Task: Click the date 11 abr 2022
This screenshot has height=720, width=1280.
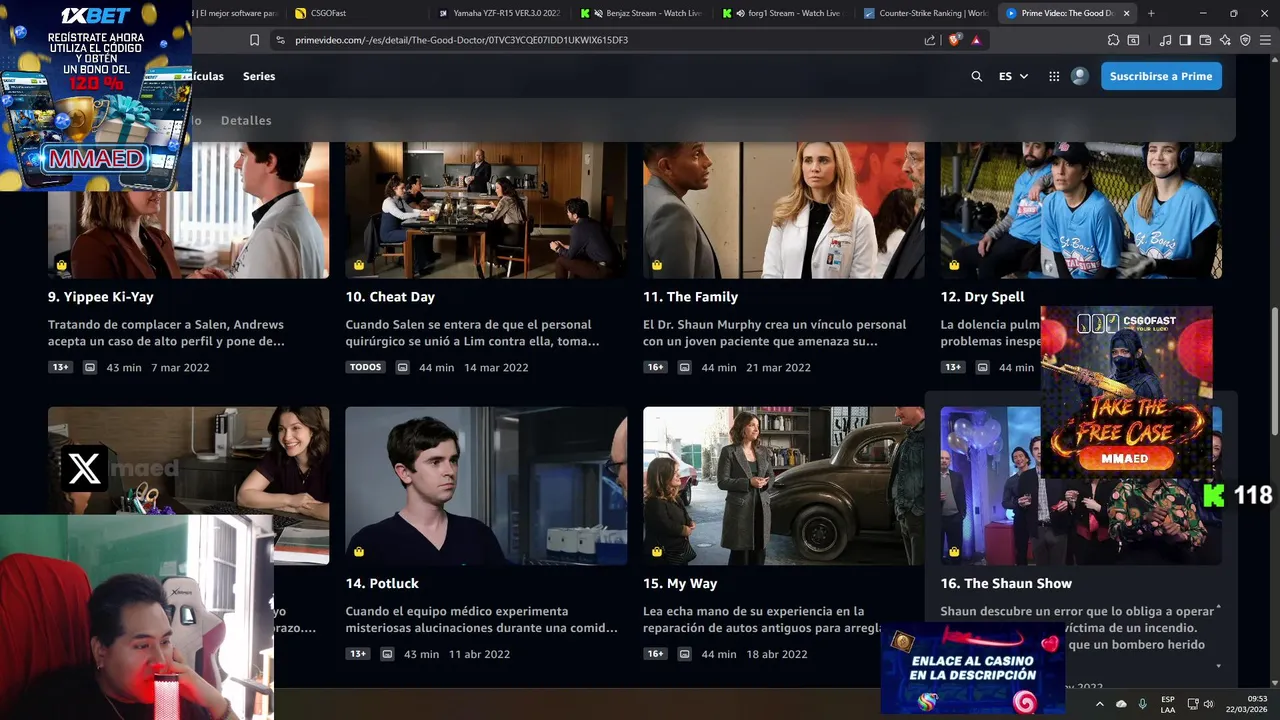Action: tap(479, 654)
